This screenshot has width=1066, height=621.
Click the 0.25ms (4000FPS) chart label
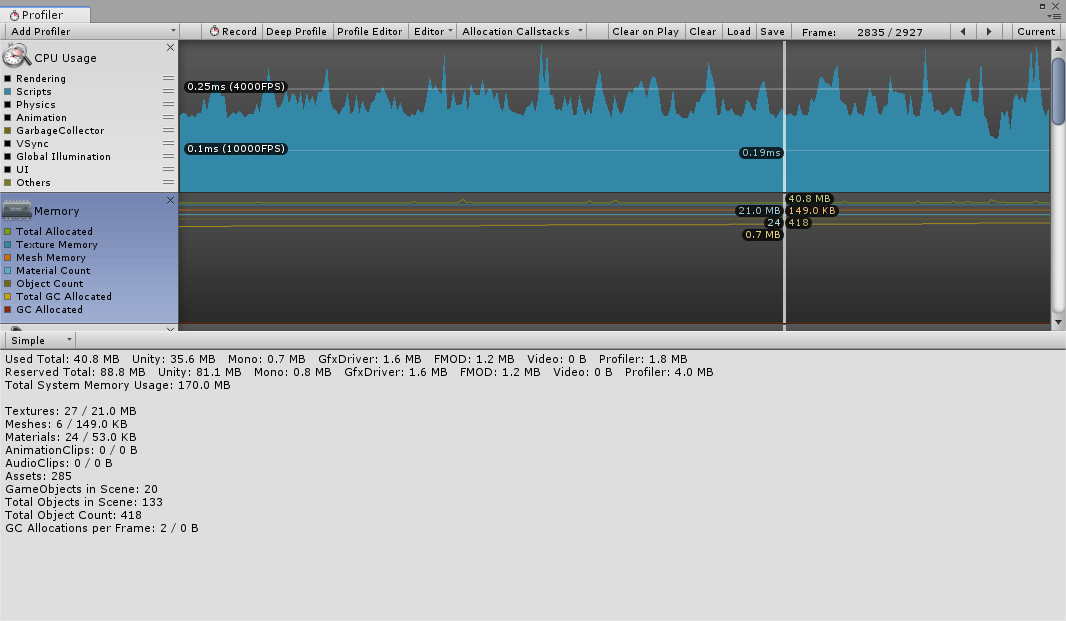click(236, 86)
